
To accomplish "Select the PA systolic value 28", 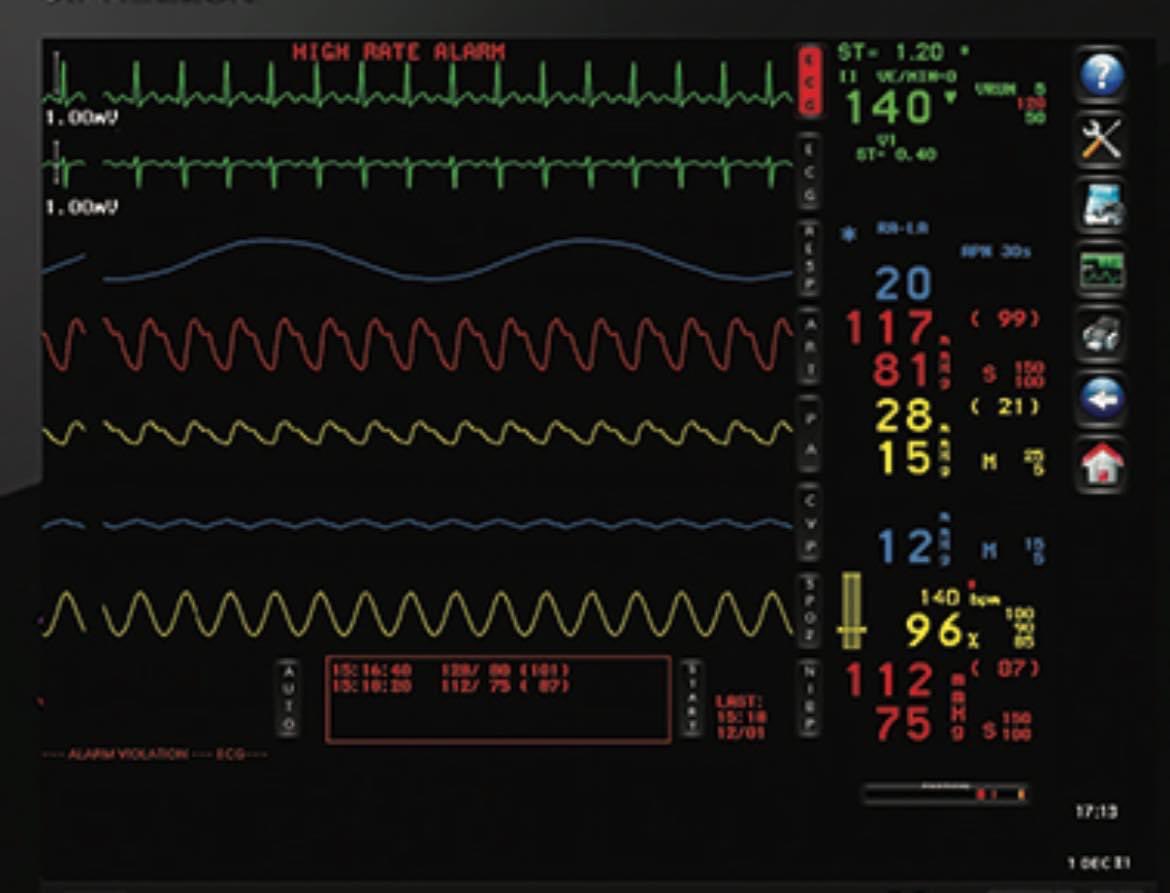I will coord(904,416).
